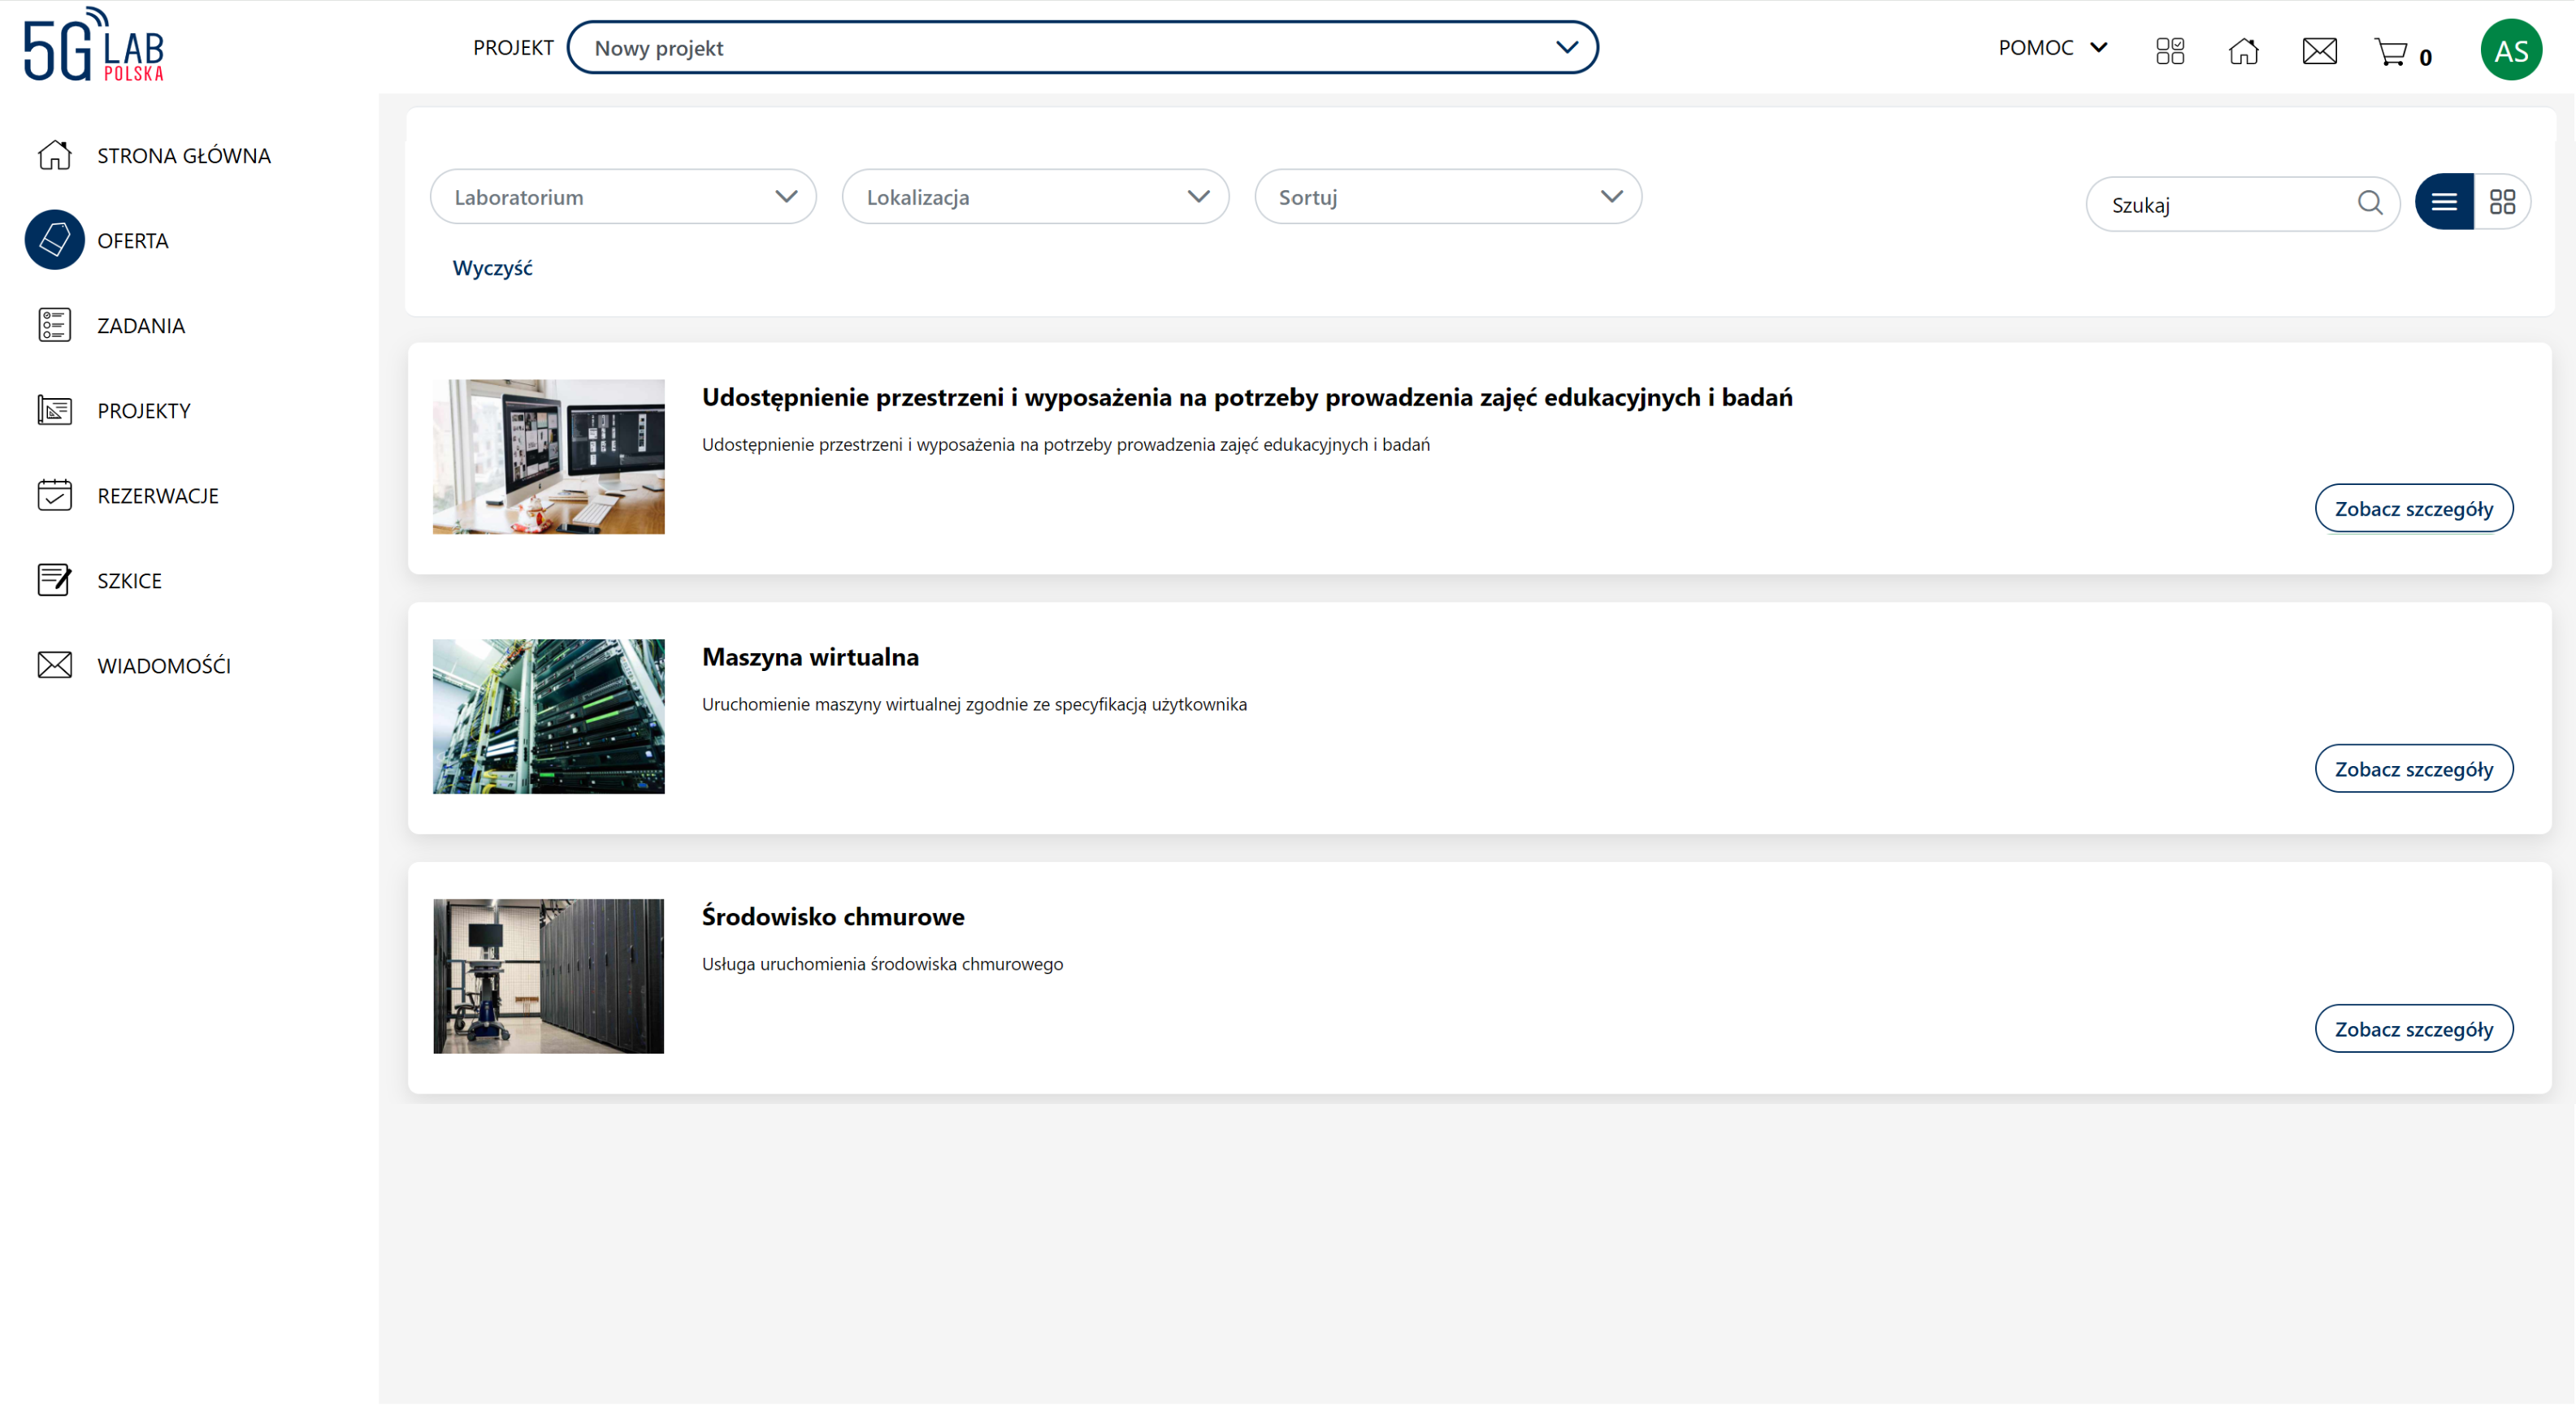Navigate to Projekty in sidebar
Image resolution: width=2576 pixels, height=1407 pixels.
point(143,411)
